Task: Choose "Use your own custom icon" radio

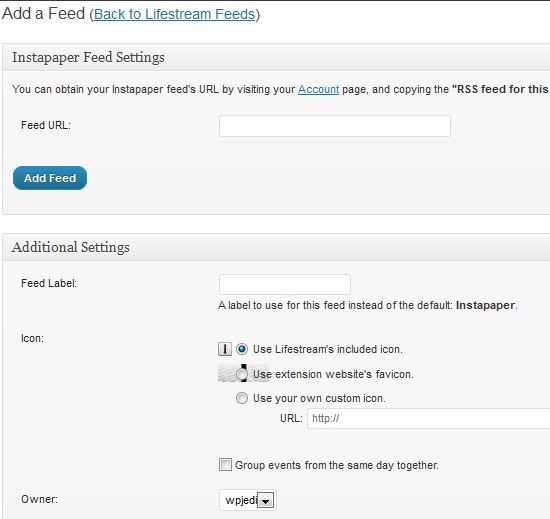Action: [242, 398]
